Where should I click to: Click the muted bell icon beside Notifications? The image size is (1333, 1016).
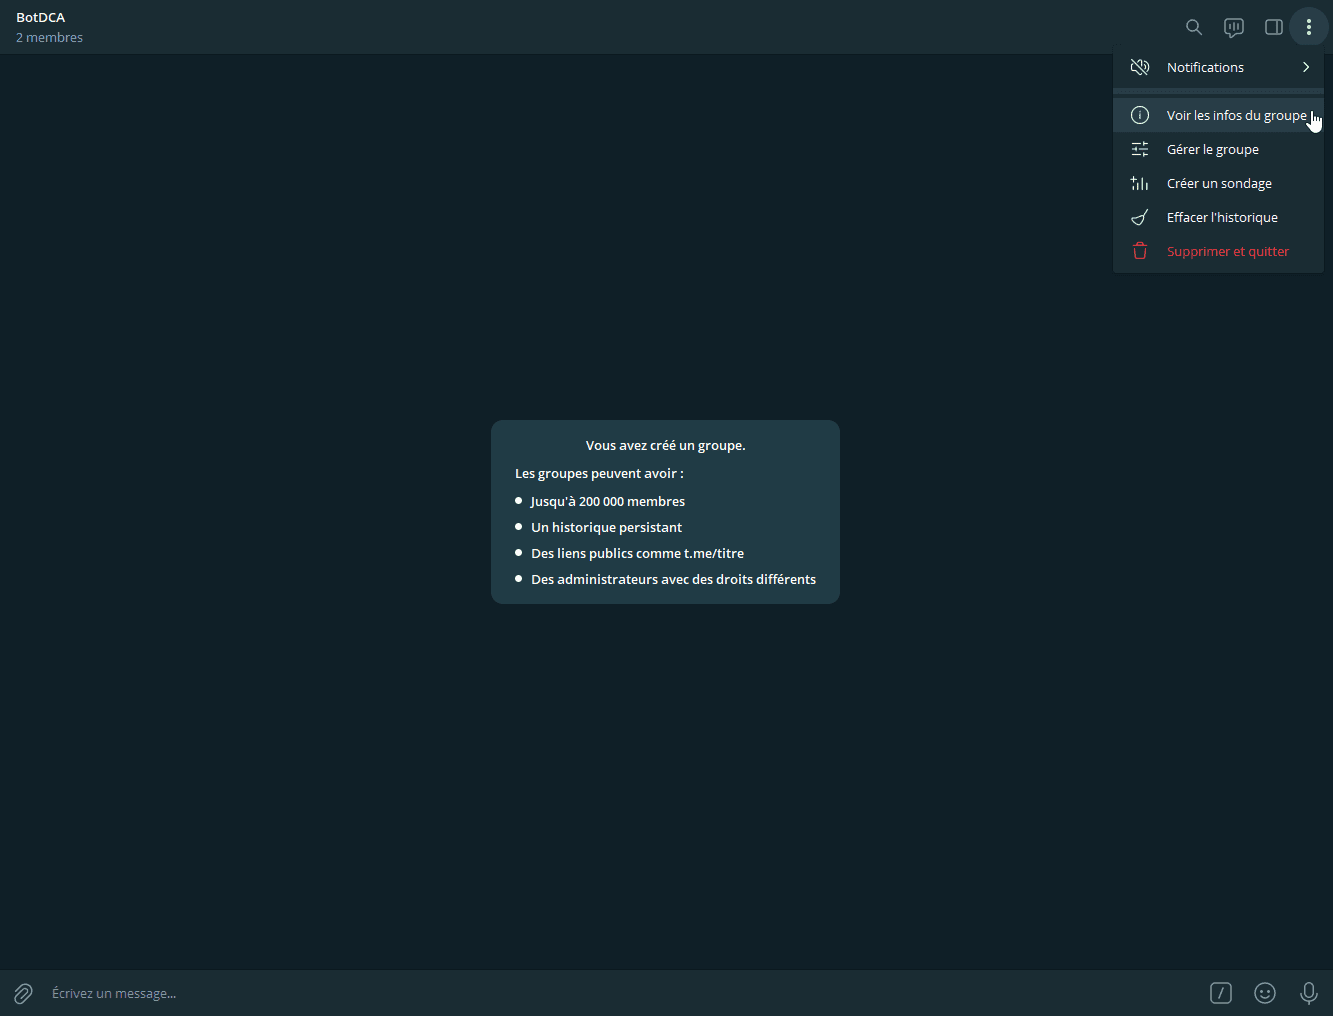point(1140,67)
